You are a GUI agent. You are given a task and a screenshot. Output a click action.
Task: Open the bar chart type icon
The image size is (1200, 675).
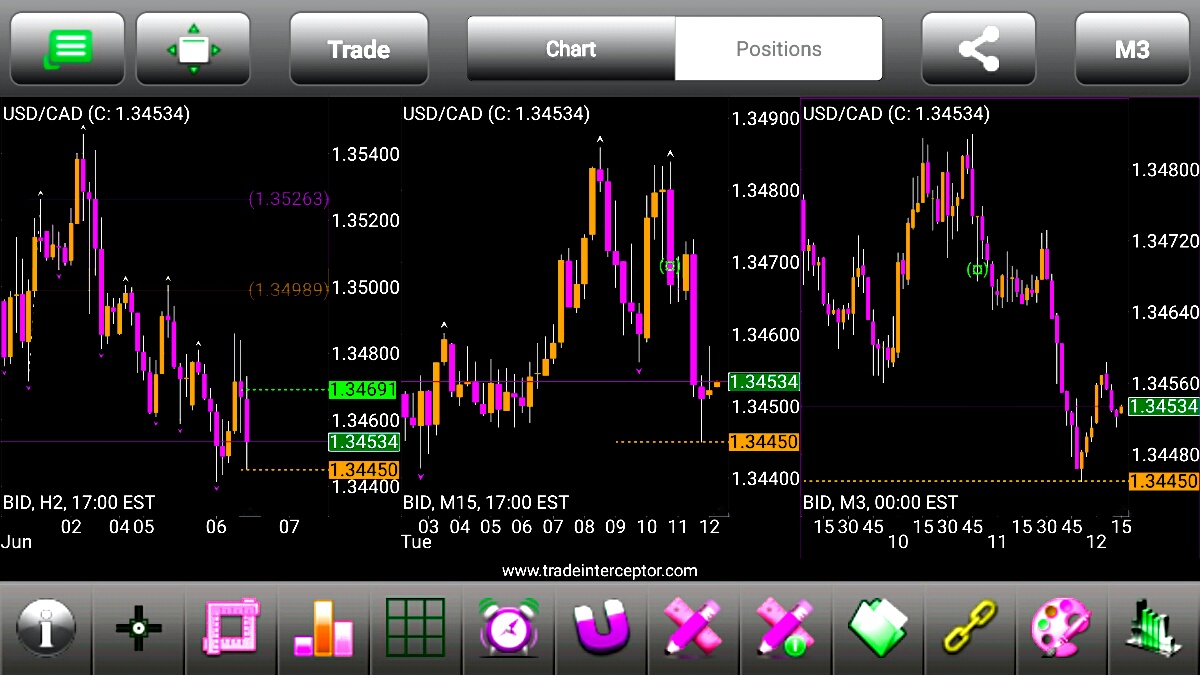323,629
